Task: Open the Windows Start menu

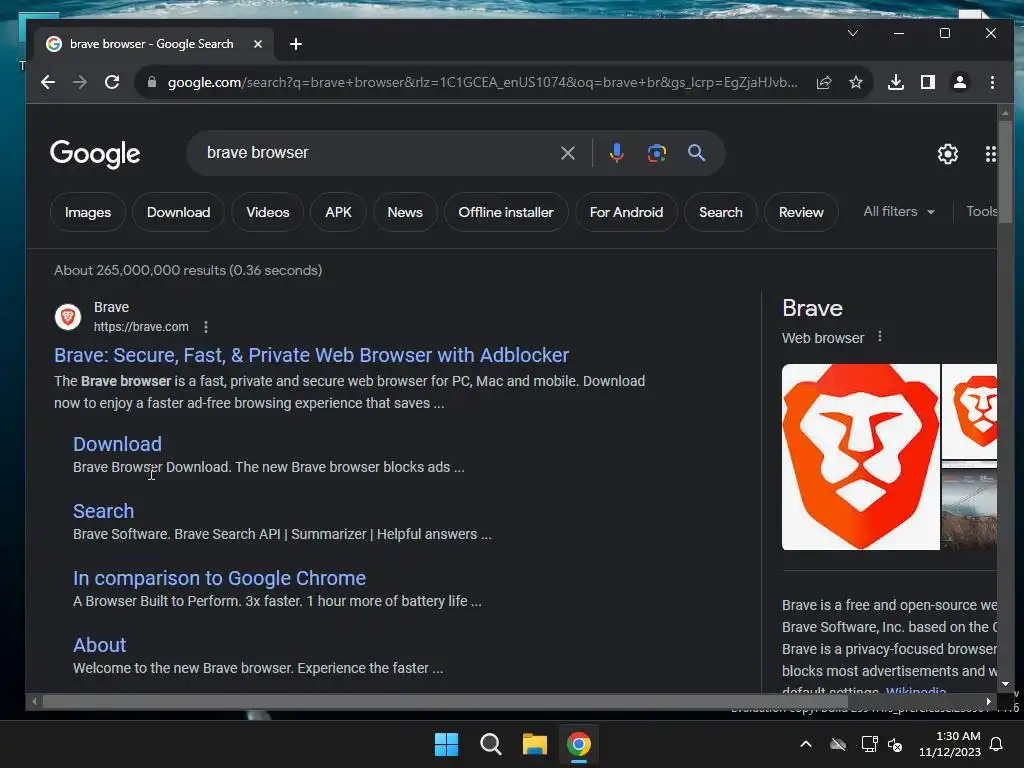Action: tap(447, 744)
